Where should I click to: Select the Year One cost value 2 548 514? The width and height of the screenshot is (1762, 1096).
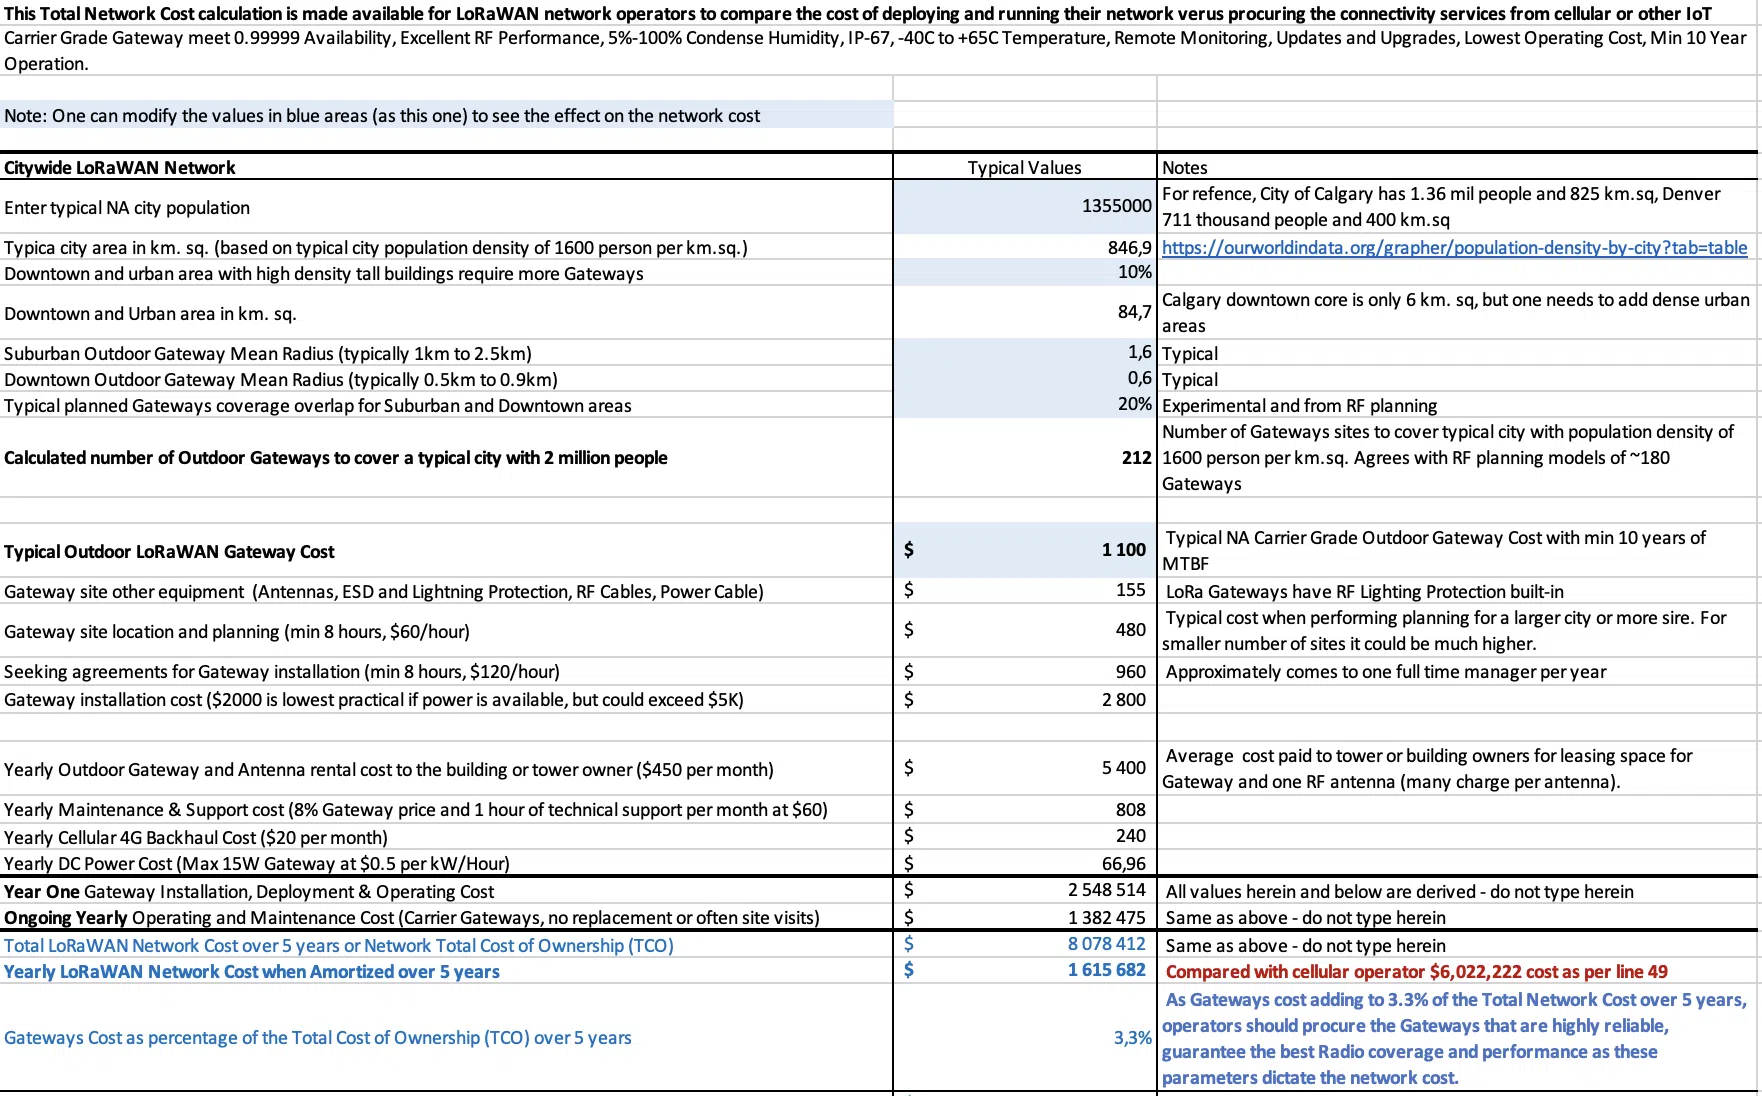pos(1106,890)
